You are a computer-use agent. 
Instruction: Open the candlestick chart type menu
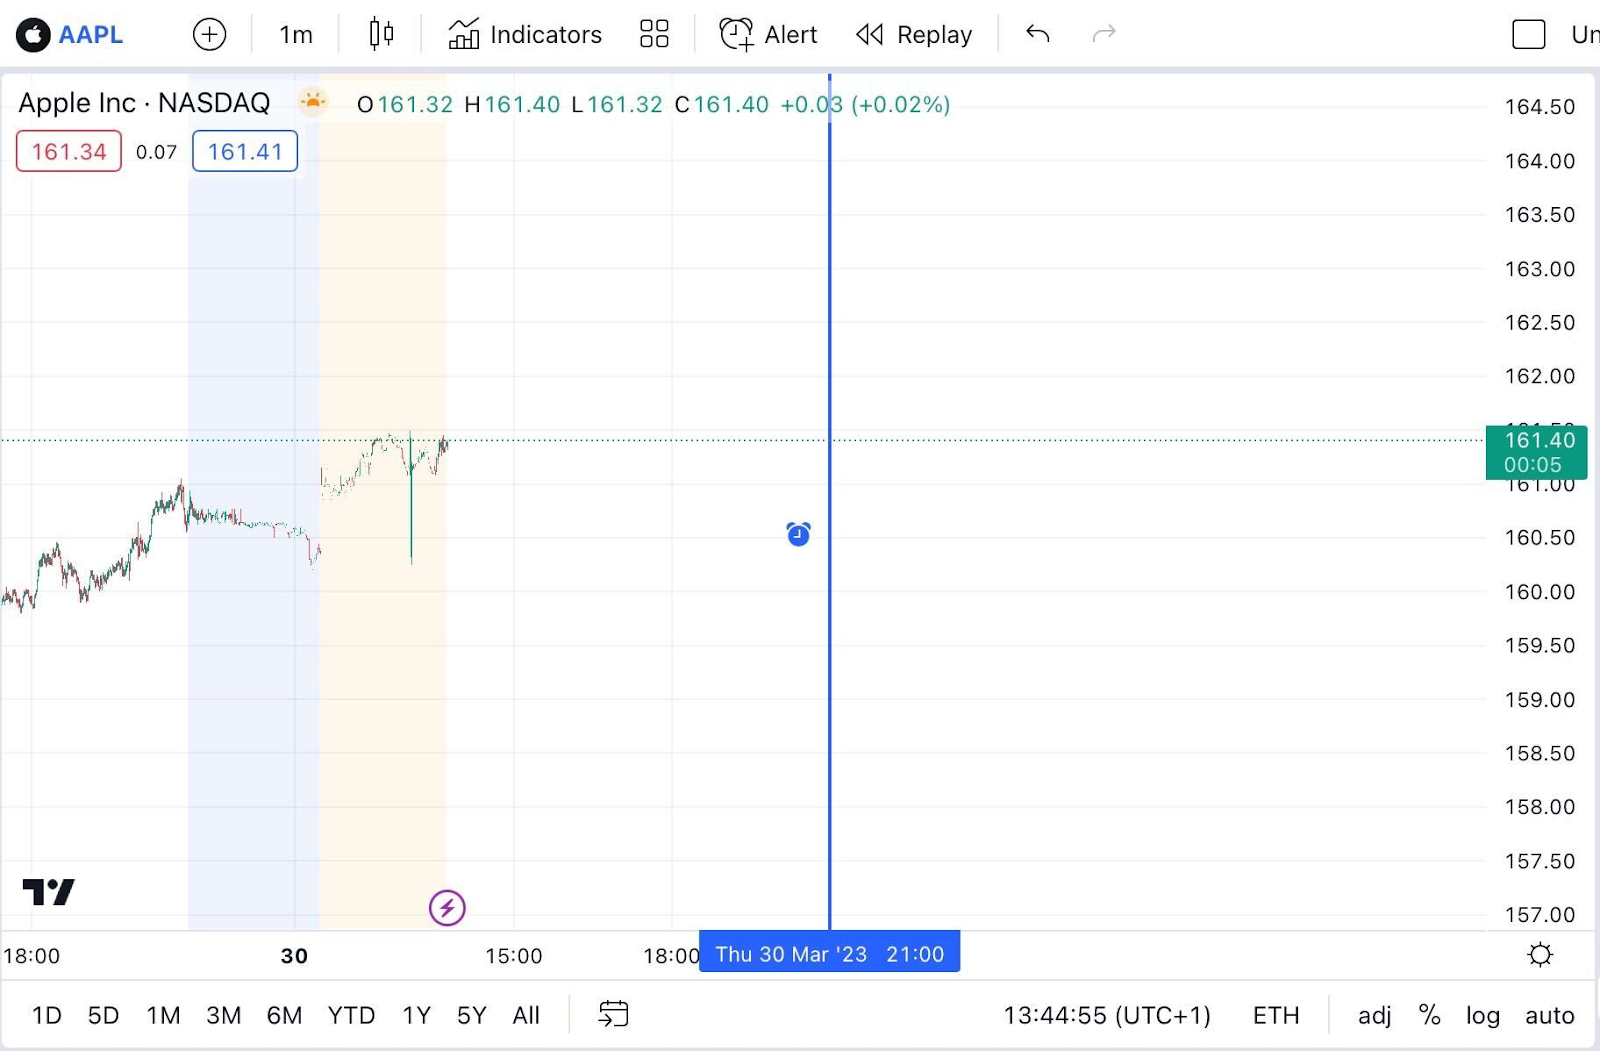coord(381,35)
